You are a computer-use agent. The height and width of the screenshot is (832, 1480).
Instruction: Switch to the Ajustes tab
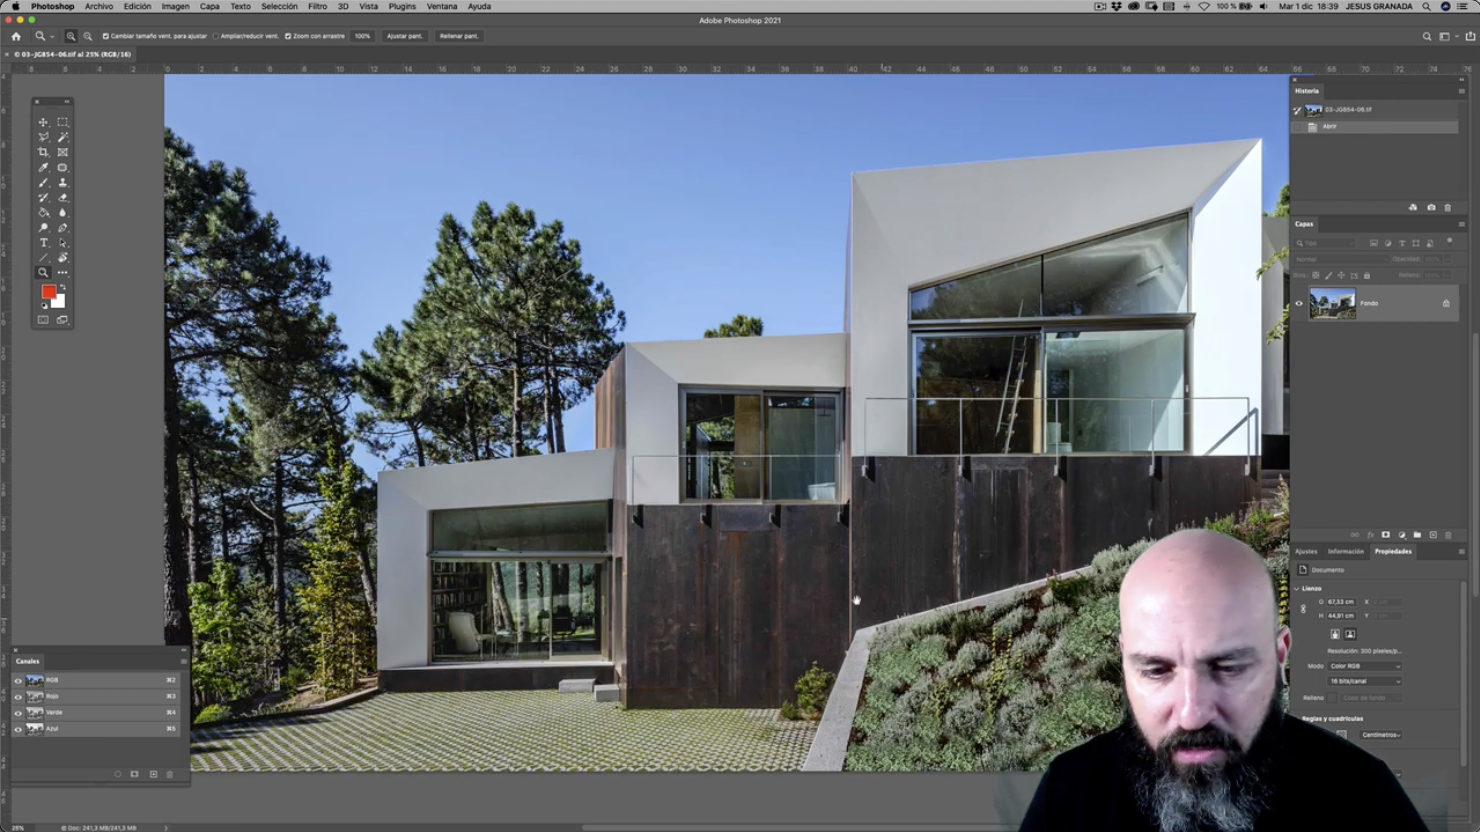pos(1306,551)
